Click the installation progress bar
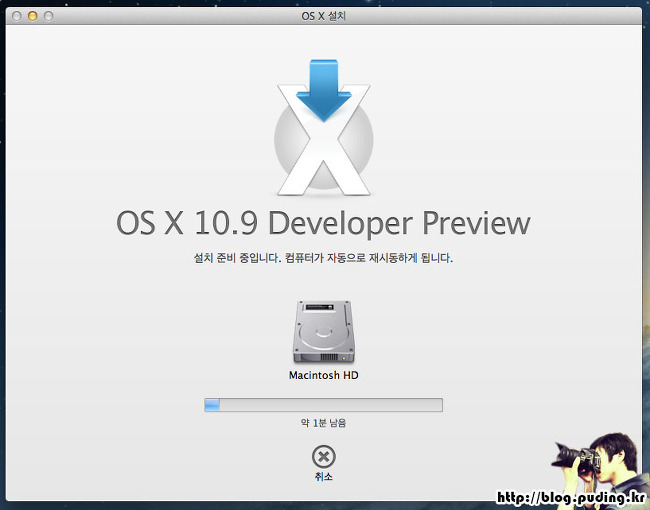Screen dimensions: 650x510 (x=323, y=405)
